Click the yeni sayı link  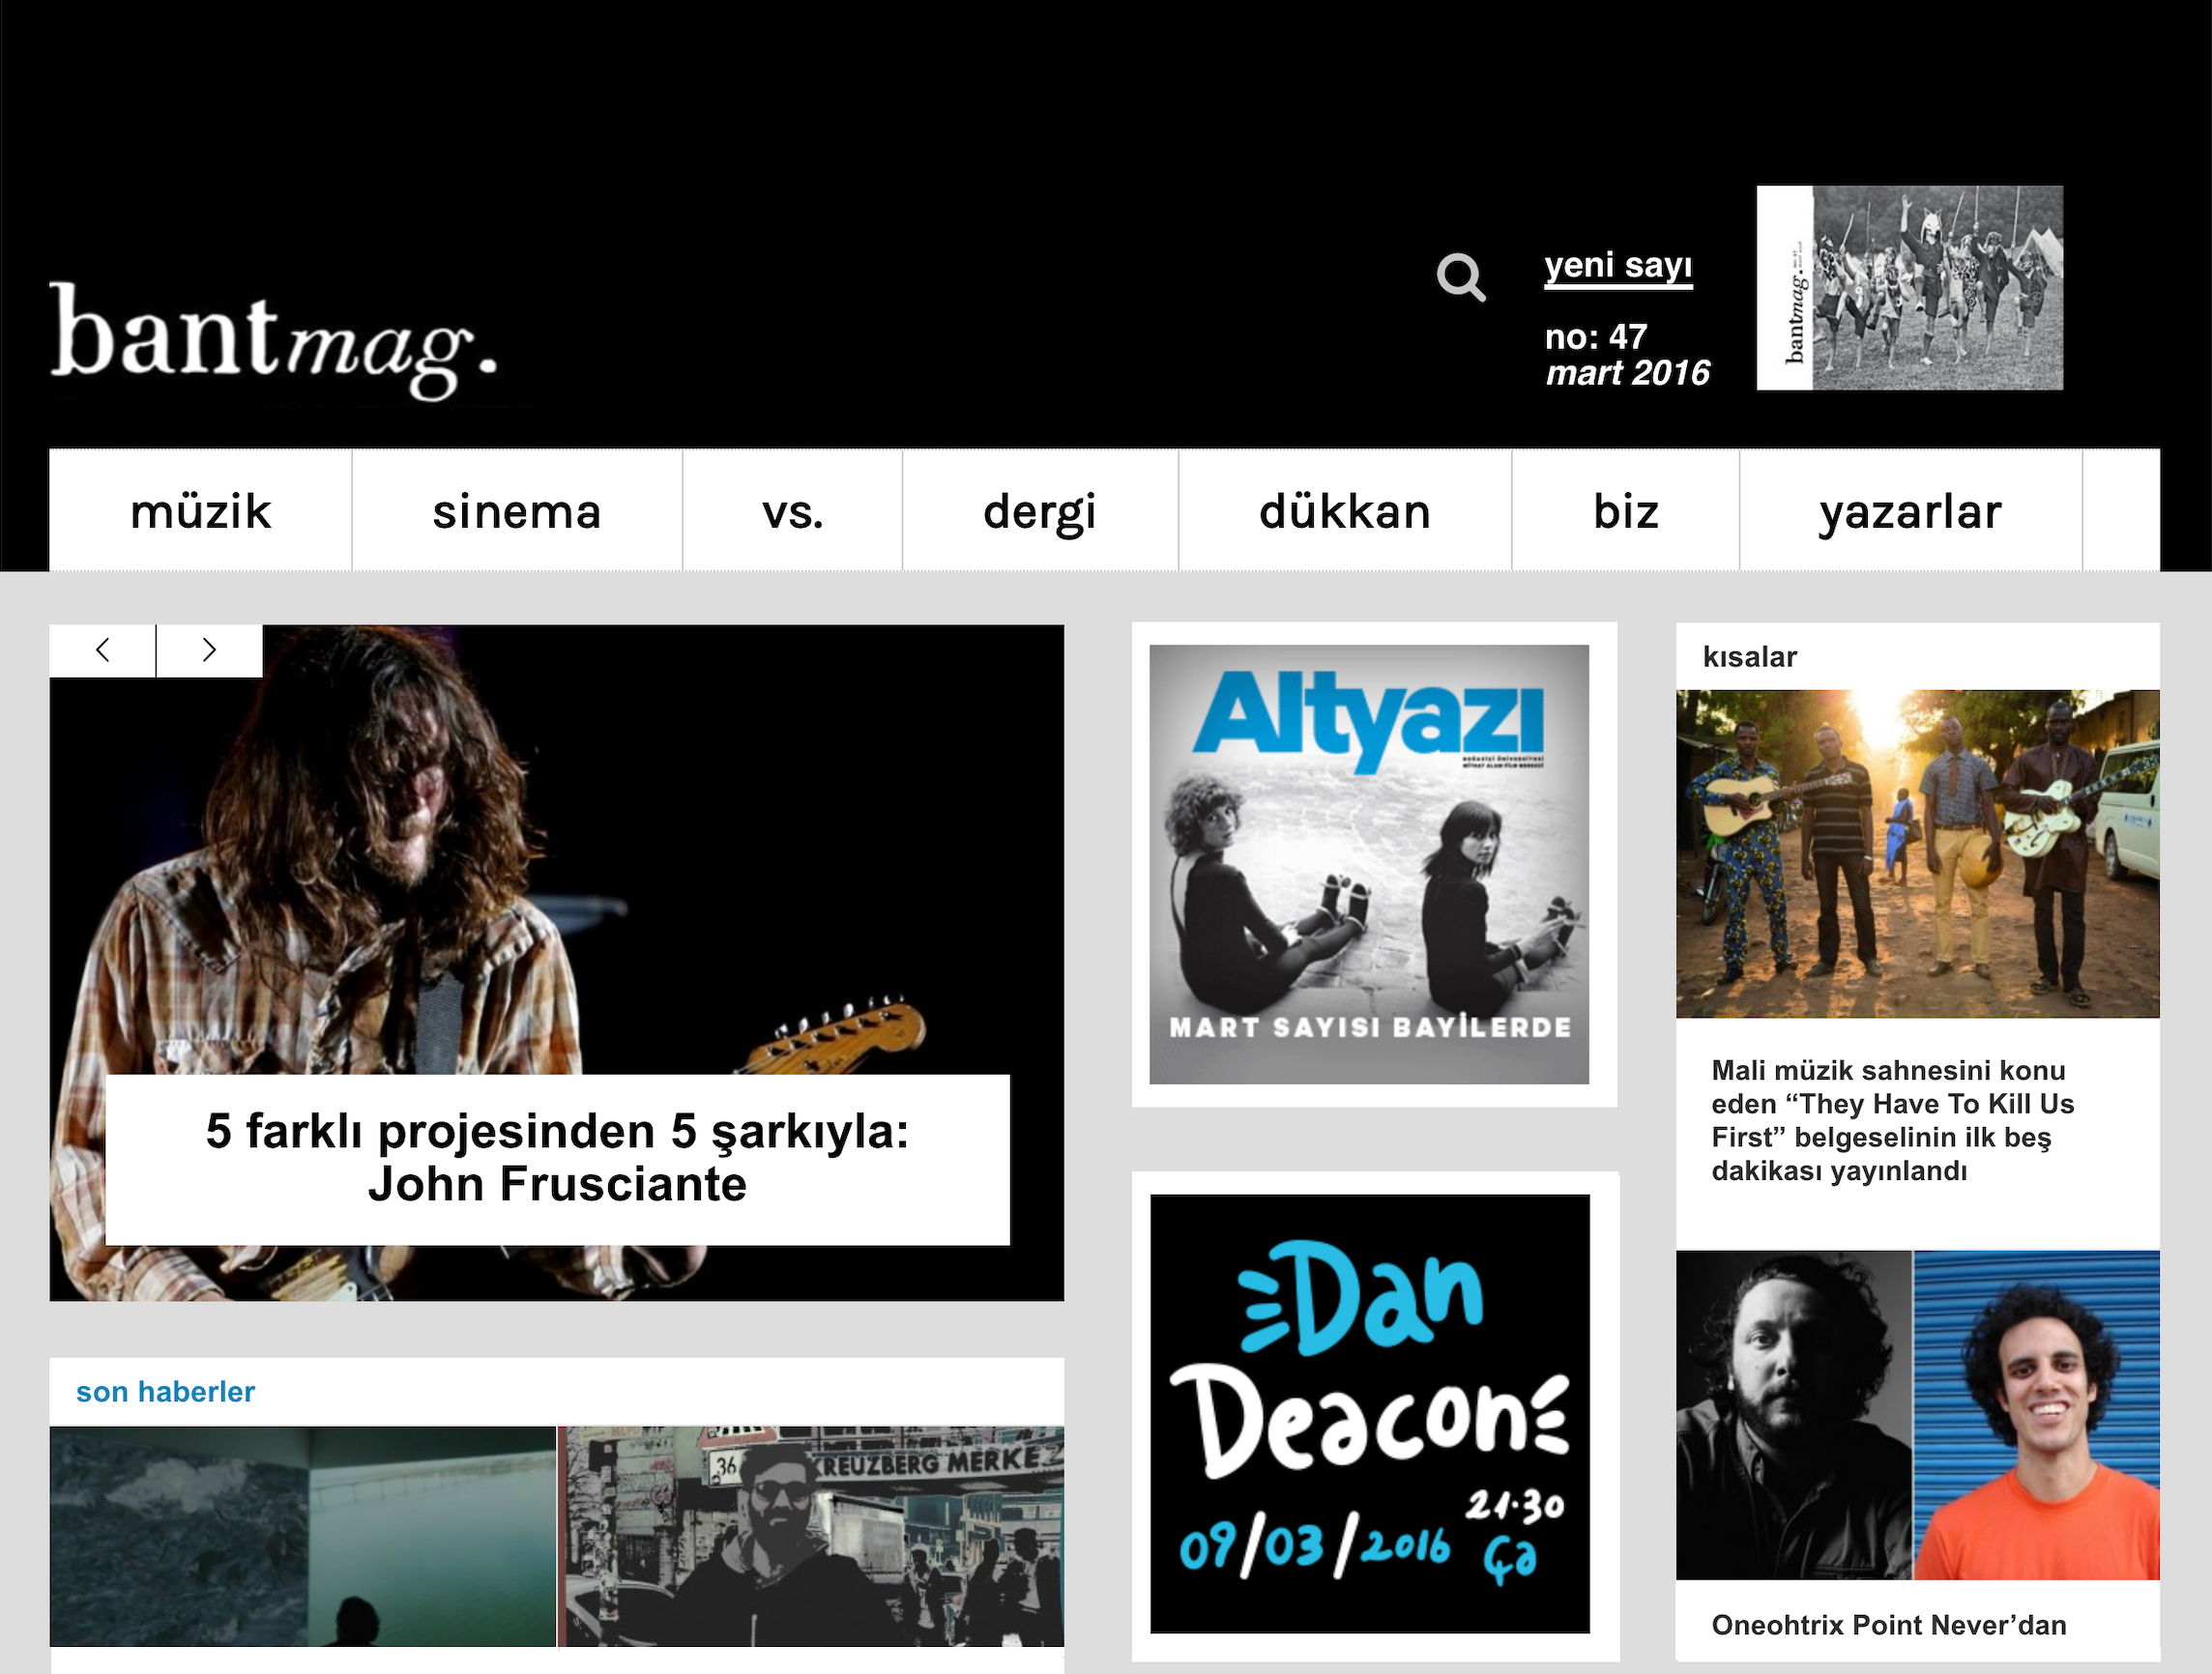tap(1618, 266)
